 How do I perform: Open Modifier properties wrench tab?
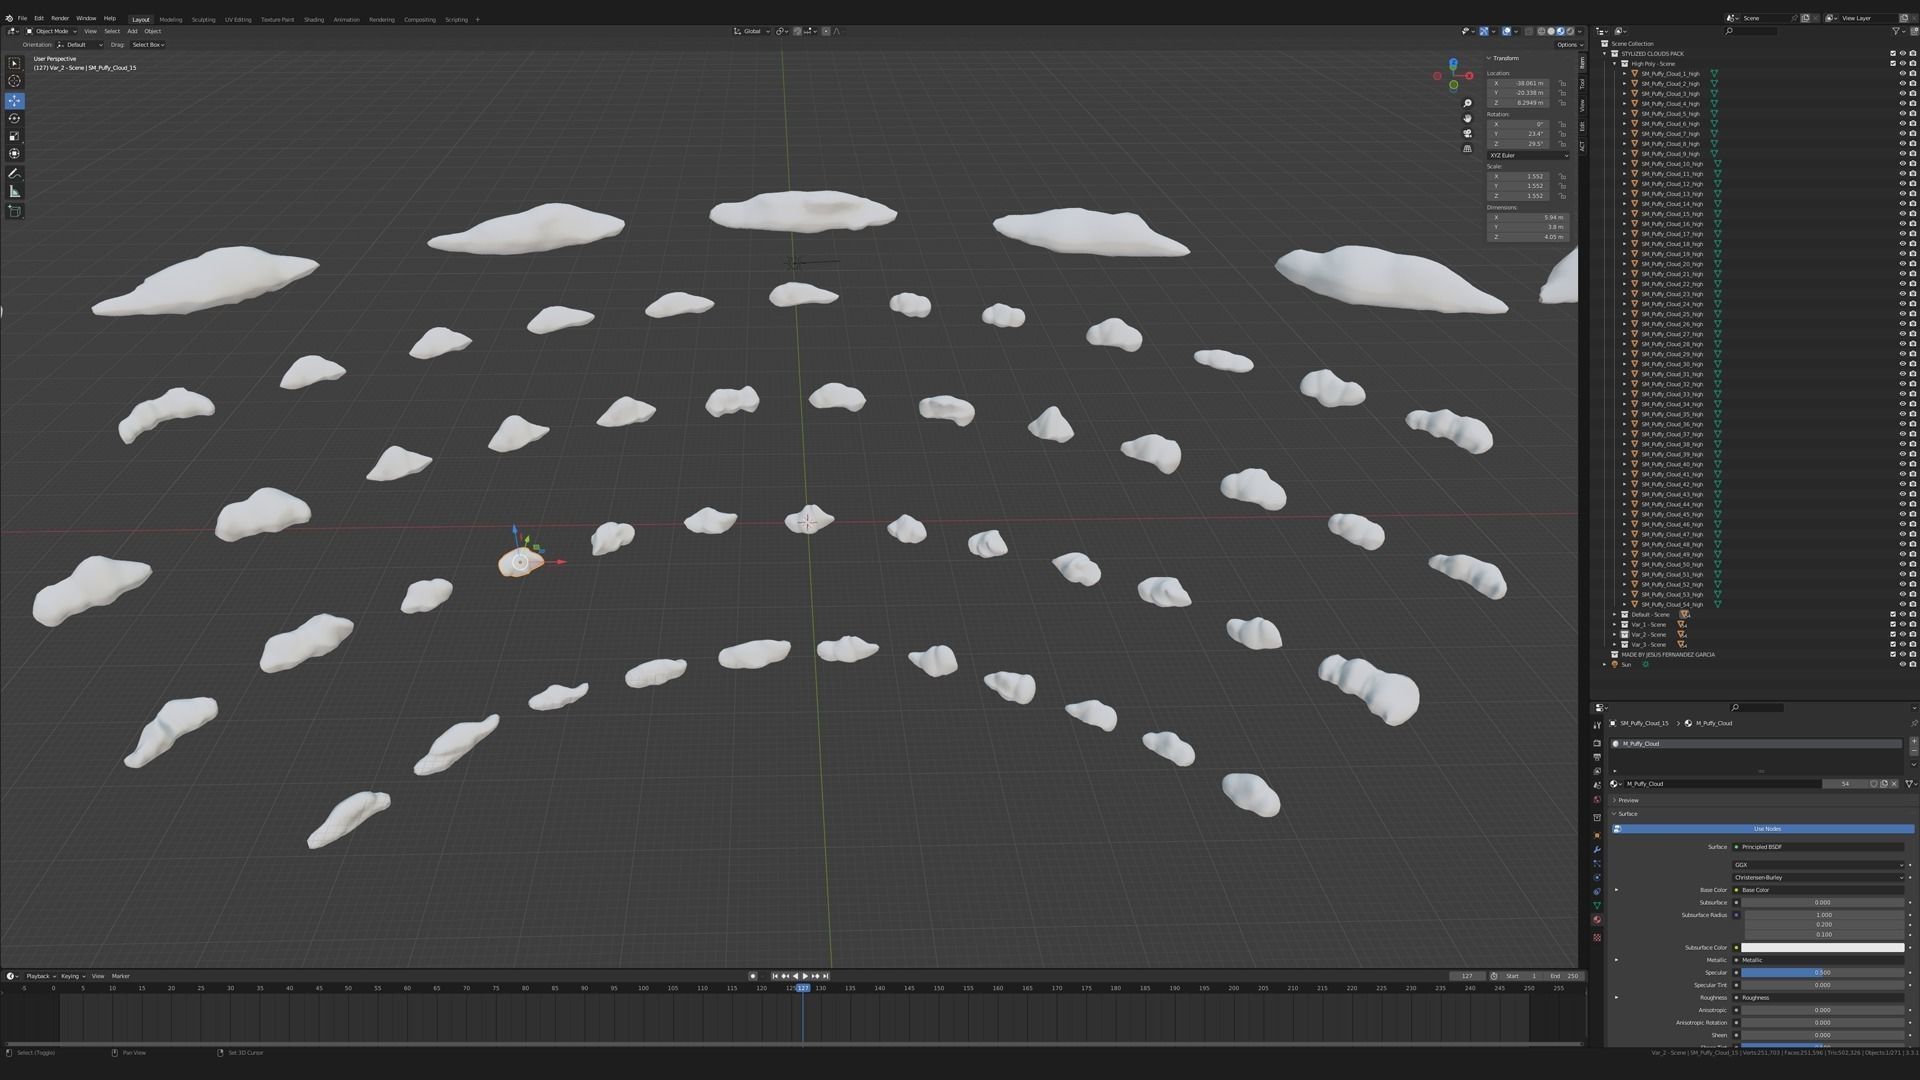click(x=1597, y=849)
